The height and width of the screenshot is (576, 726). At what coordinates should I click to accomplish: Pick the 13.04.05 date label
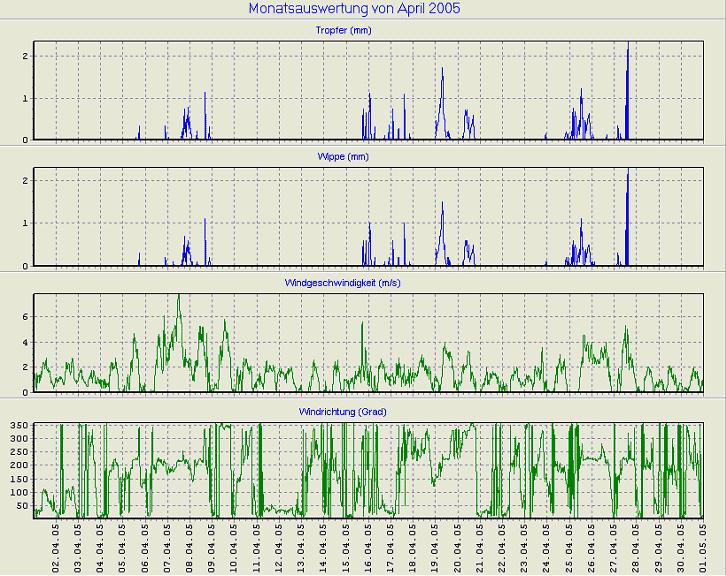tap(303, 546)
